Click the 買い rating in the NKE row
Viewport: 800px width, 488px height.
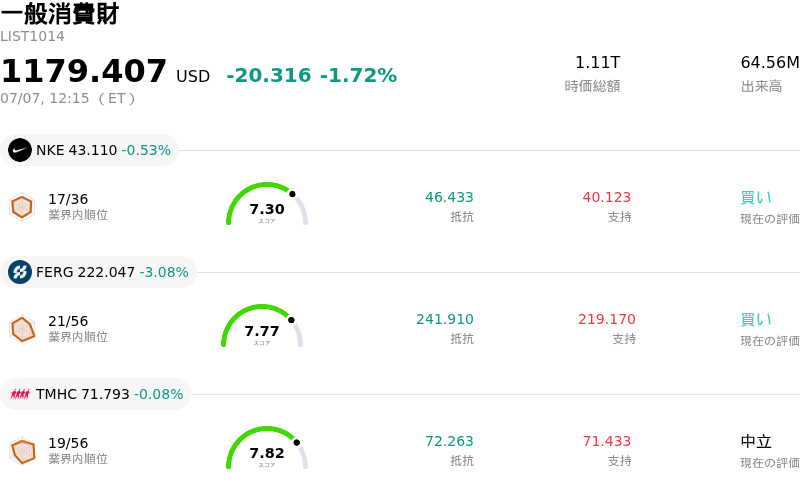tap(756, 198)
